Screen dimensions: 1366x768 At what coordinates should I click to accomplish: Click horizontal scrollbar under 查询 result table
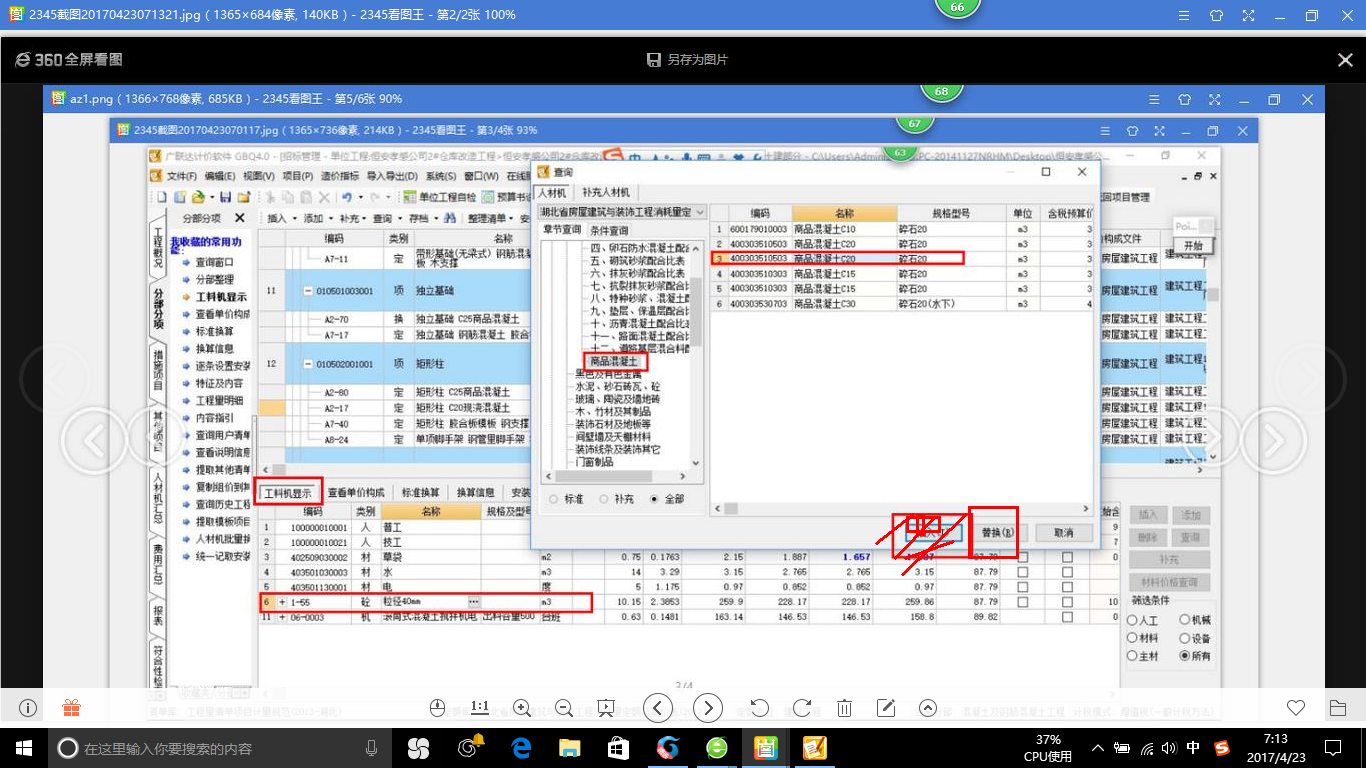tap(900, 510)
